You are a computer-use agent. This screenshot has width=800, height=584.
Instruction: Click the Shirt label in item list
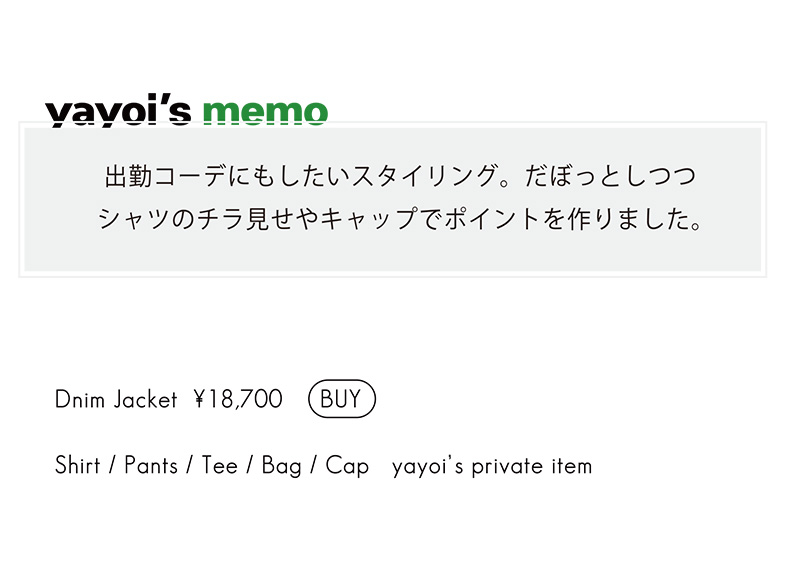point(77,465)
